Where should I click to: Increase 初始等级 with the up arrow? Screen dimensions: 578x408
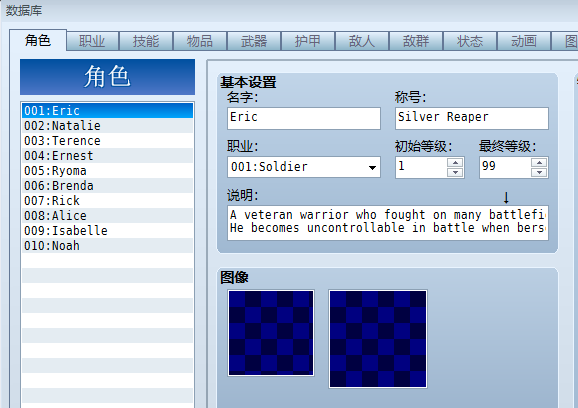pyautogui.click(x=455, y=163)
